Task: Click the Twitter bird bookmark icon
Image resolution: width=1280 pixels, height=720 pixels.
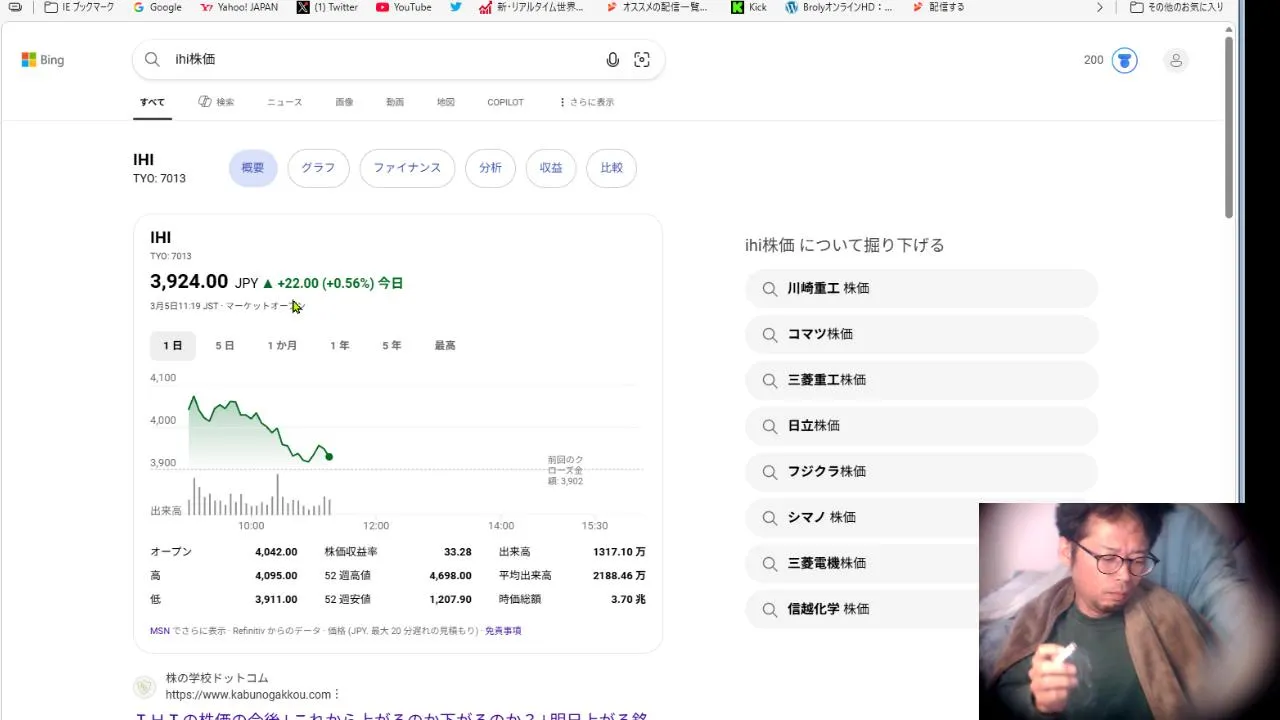Action: click(456, 7)
